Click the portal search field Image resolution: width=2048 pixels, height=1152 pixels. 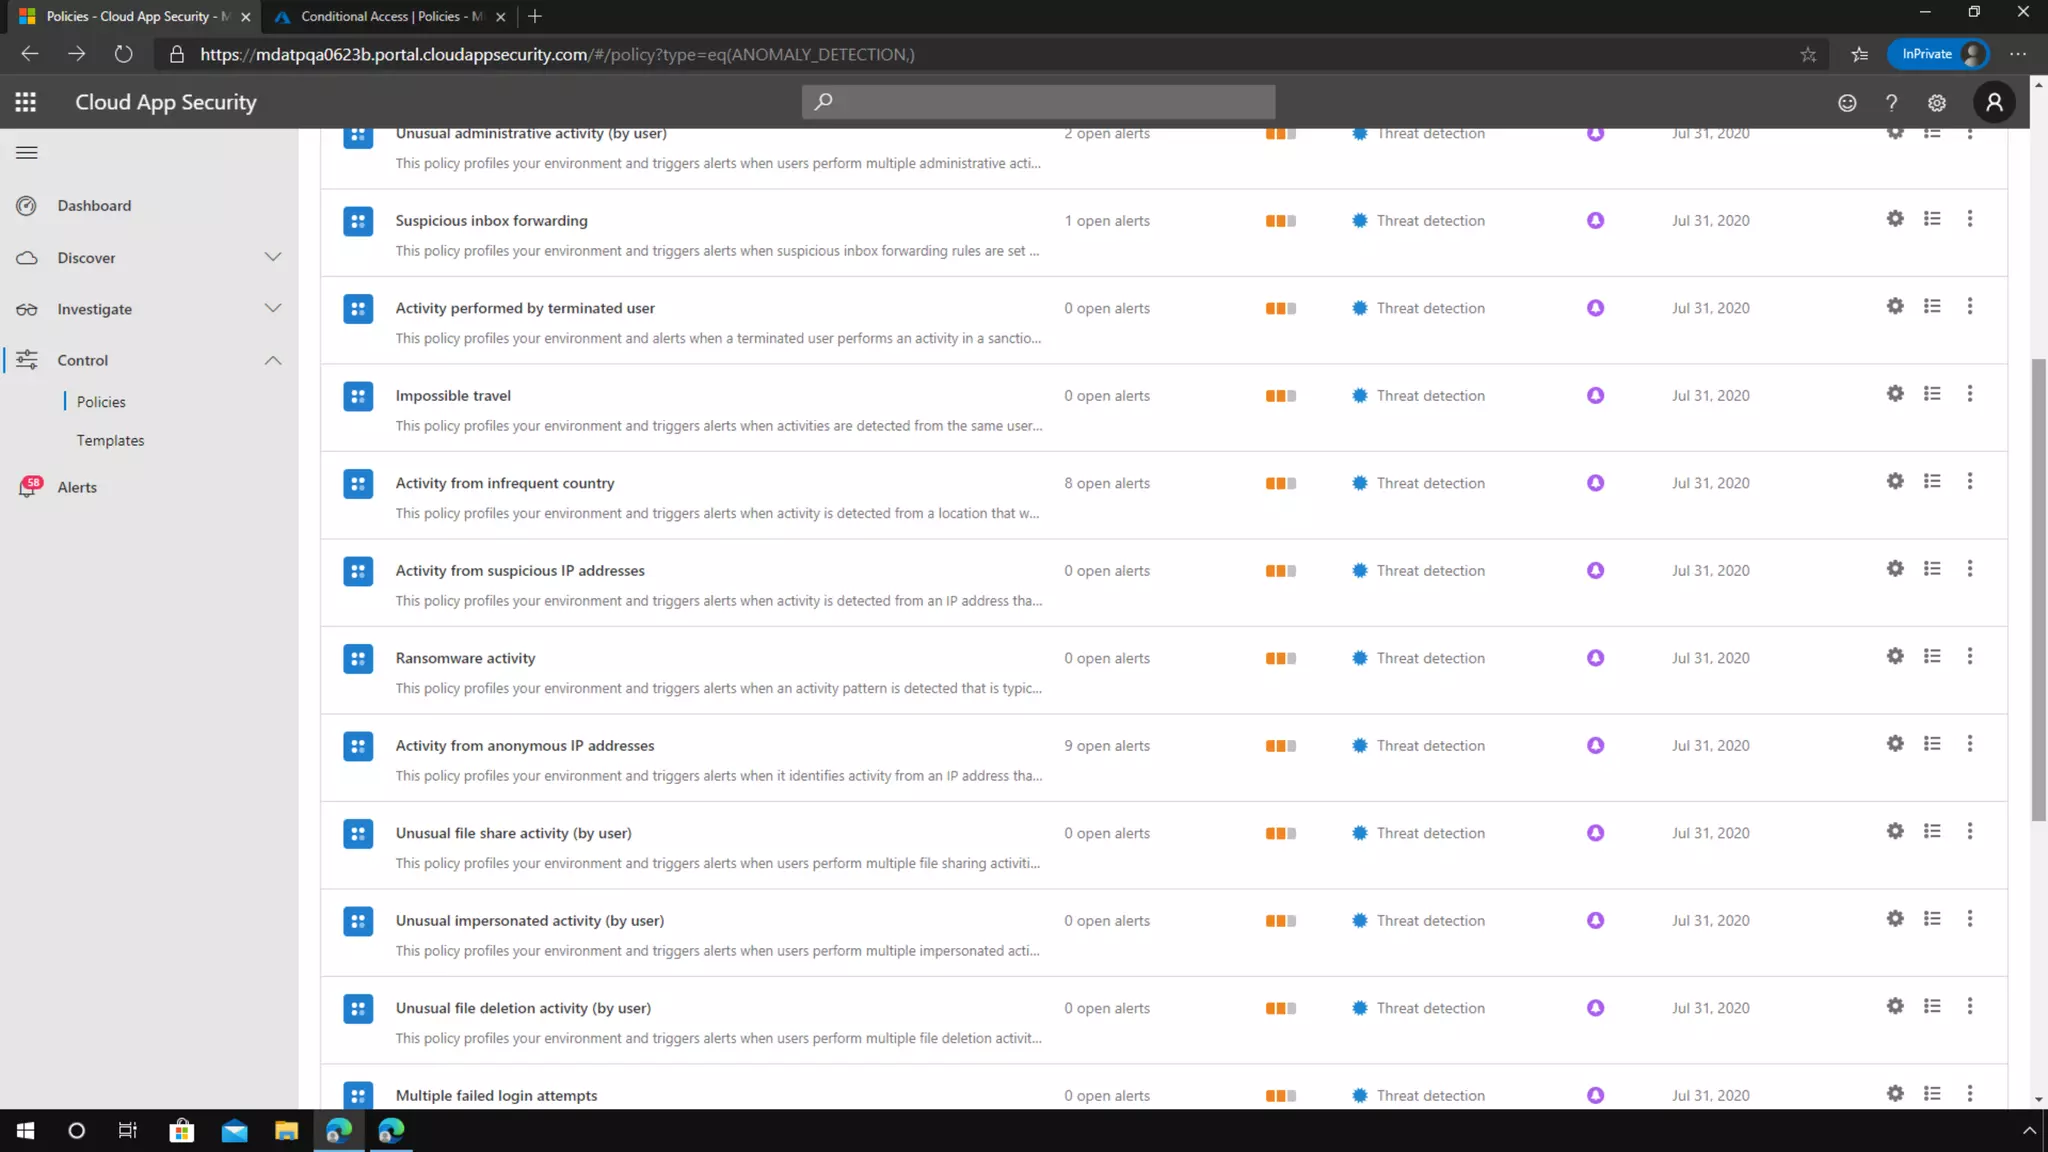pos(1038,102)
